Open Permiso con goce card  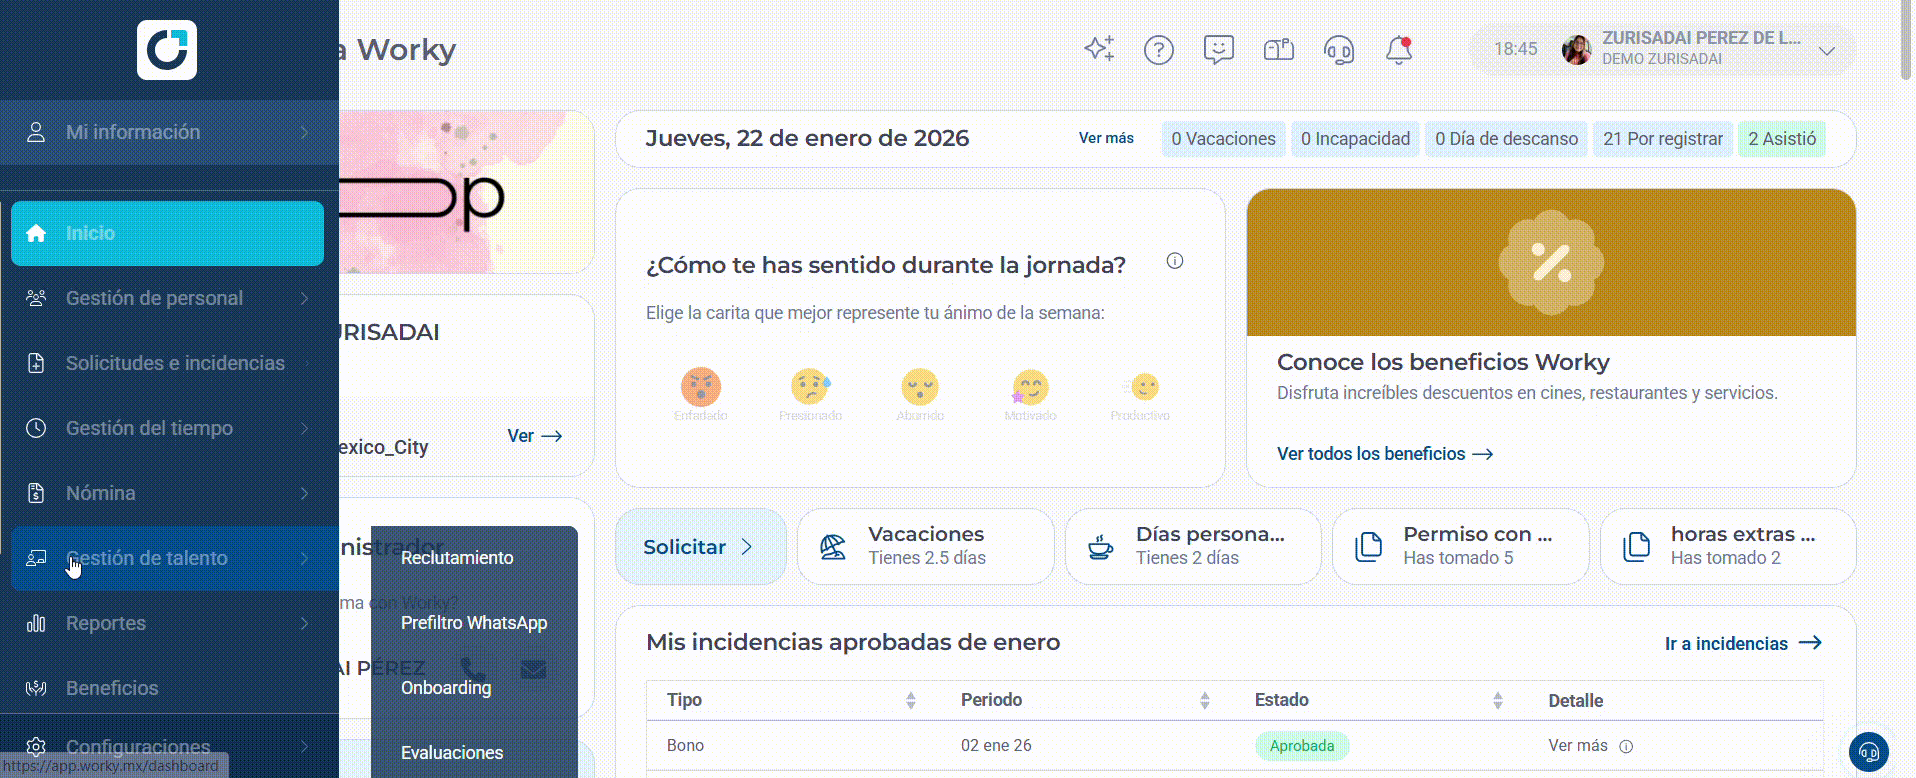tap(1461, 547)
